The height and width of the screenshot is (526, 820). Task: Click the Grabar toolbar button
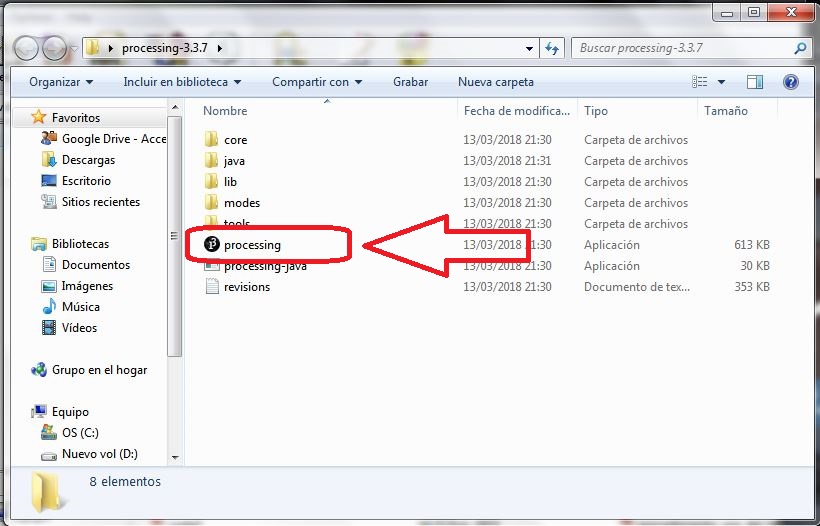coord(411,82)
